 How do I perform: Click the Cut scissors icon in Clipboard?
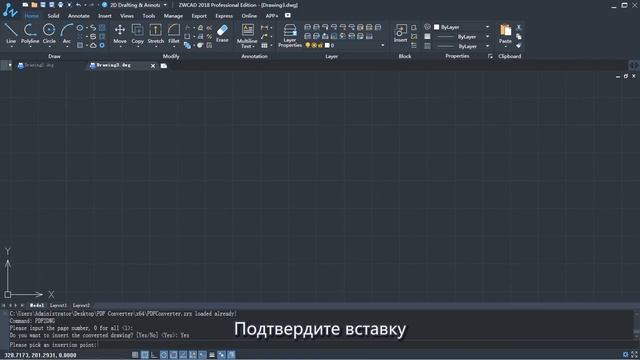point(519,27)
